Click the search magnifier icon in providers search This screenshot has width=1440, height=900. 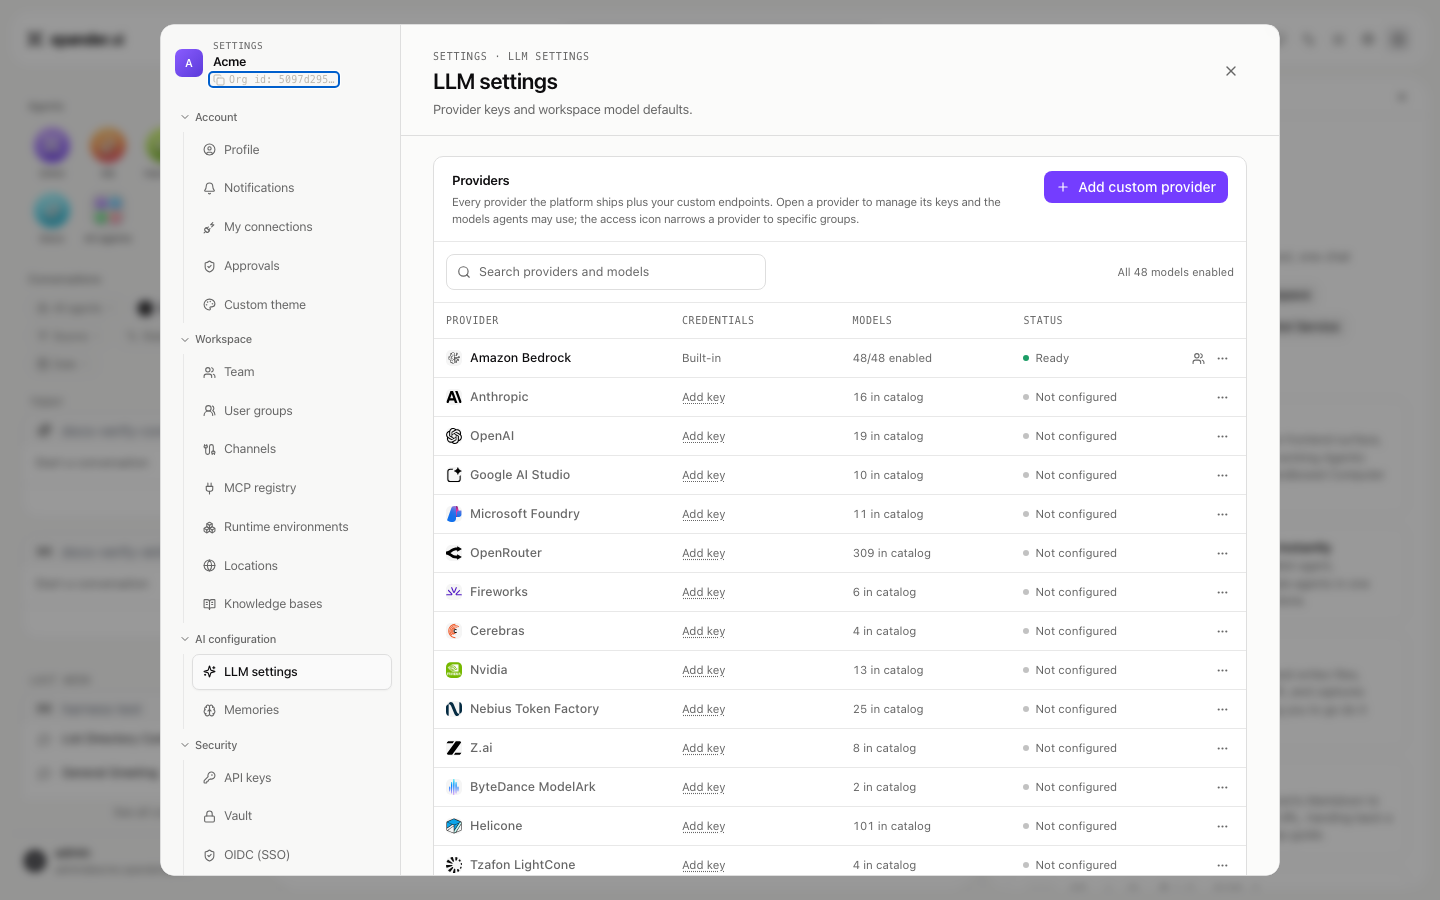point(464,272)
